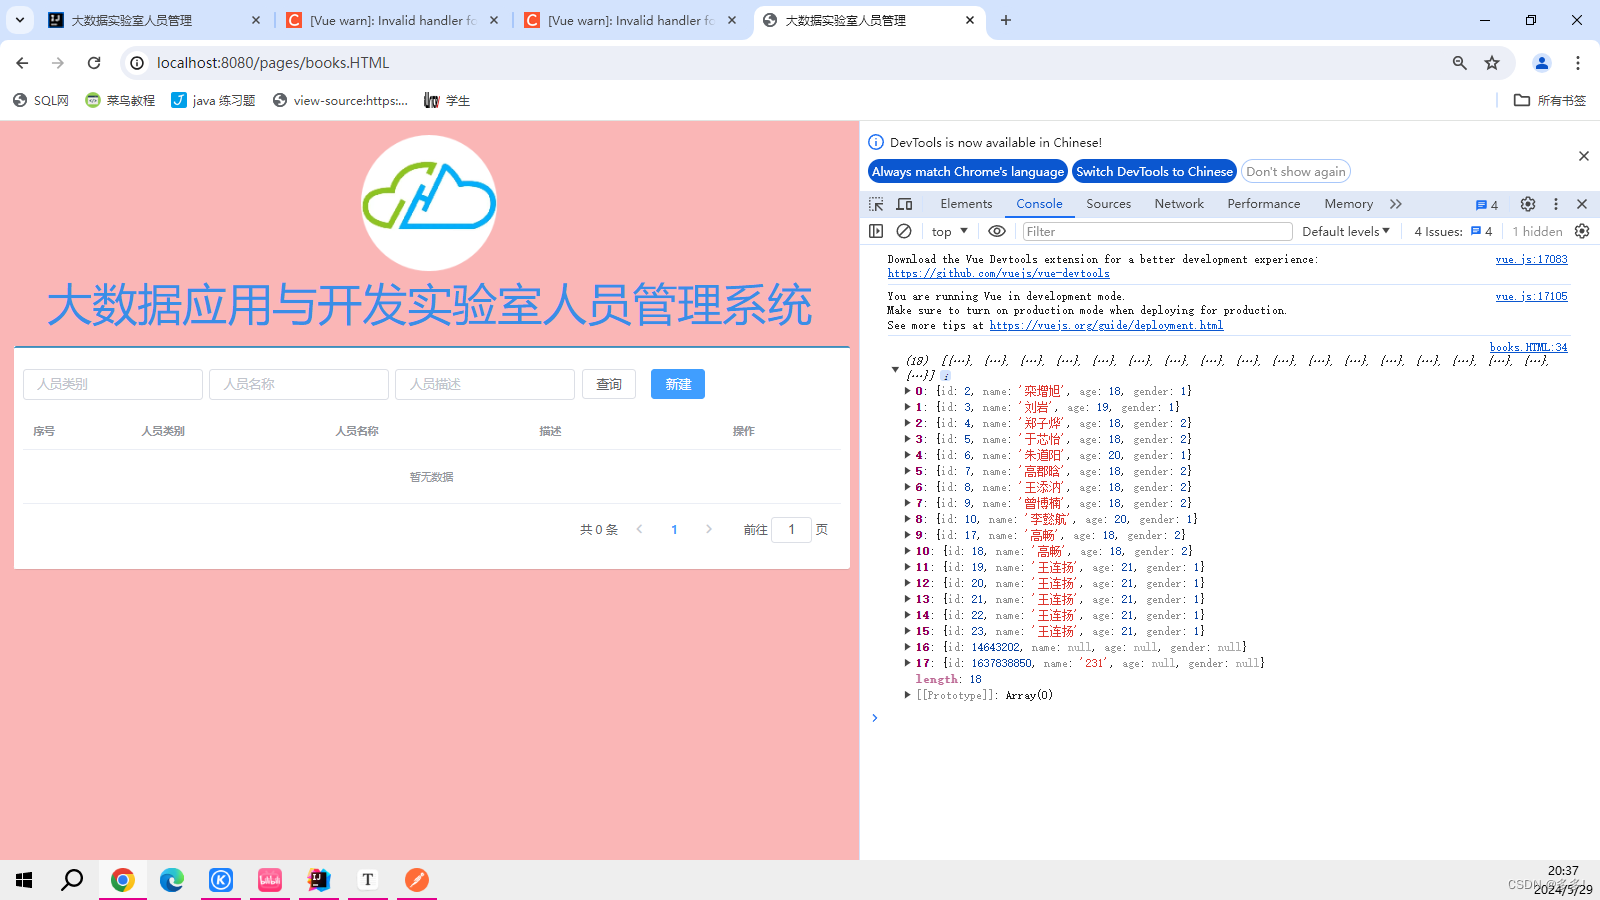Click the blue 新建 button
1600x900 pixels.
[678, 384]
